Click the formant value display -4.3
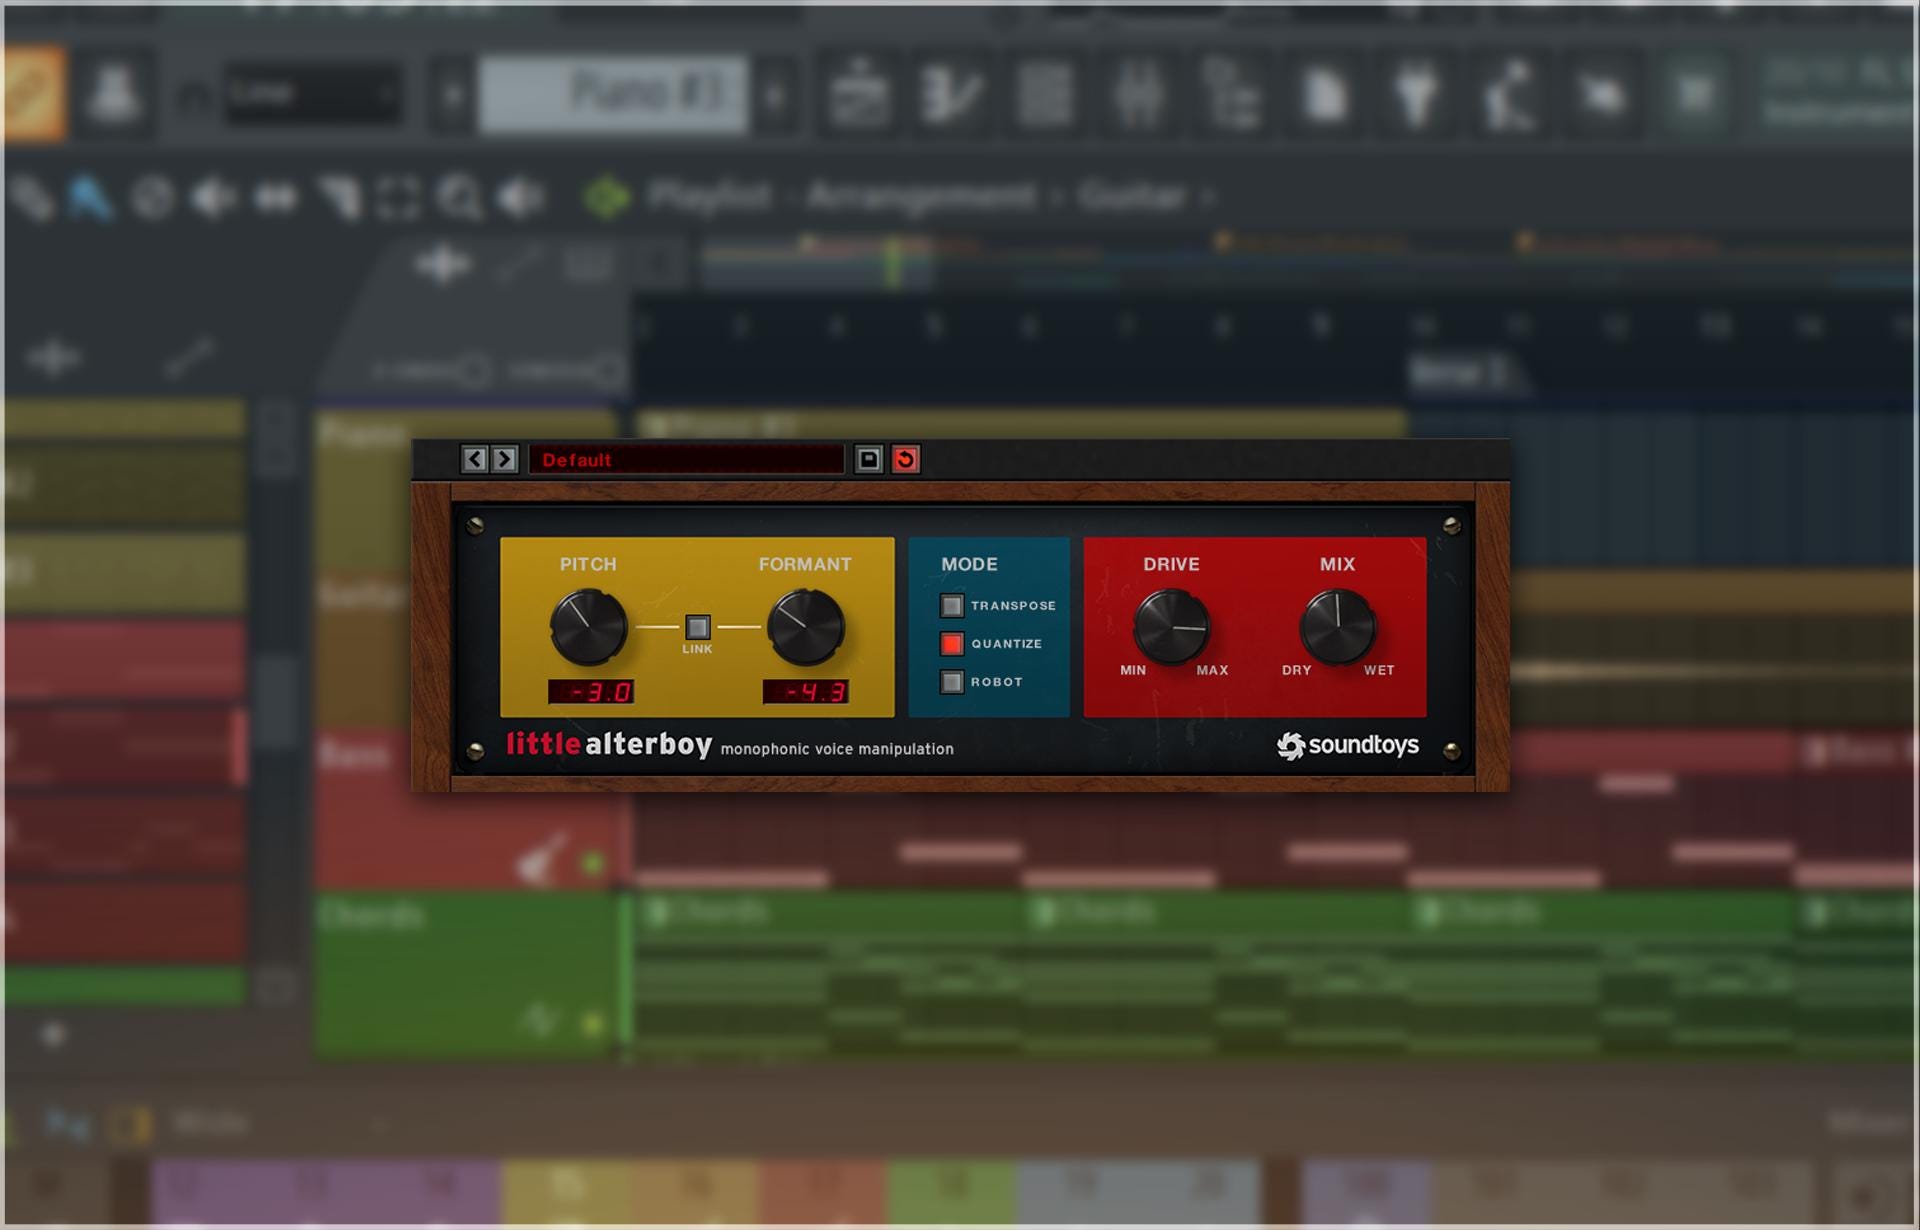The height and width of the screenshot is (1230, 1920). pos(806,691)
